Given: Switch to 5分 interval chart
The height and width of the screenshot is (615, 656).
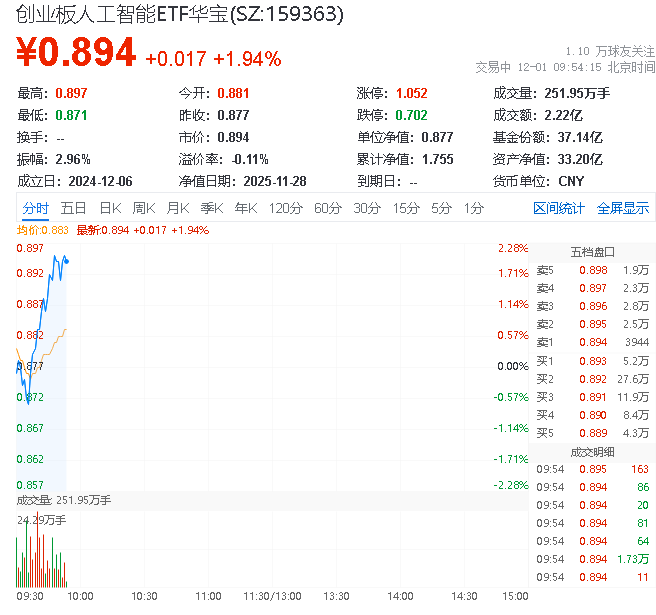Looking at the screenshot, I should (x=442, y=208).
